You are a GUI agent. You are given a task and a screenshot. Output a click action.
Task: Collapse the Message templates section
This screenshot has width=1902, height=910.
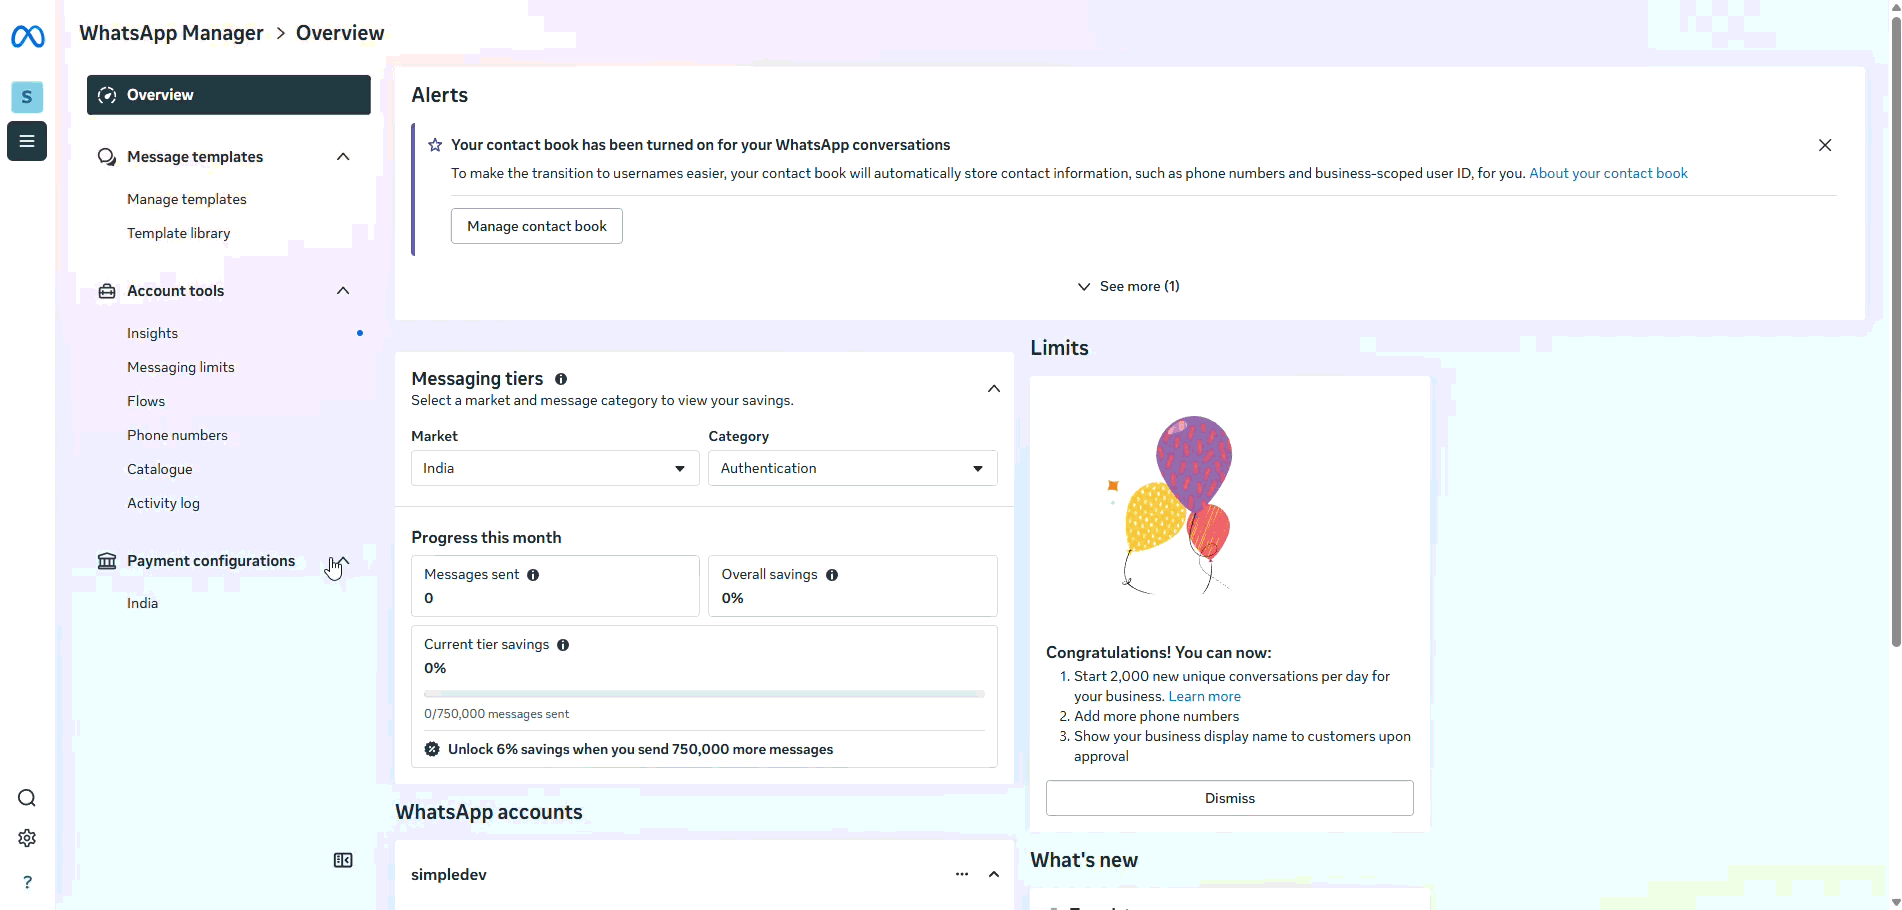343,157
